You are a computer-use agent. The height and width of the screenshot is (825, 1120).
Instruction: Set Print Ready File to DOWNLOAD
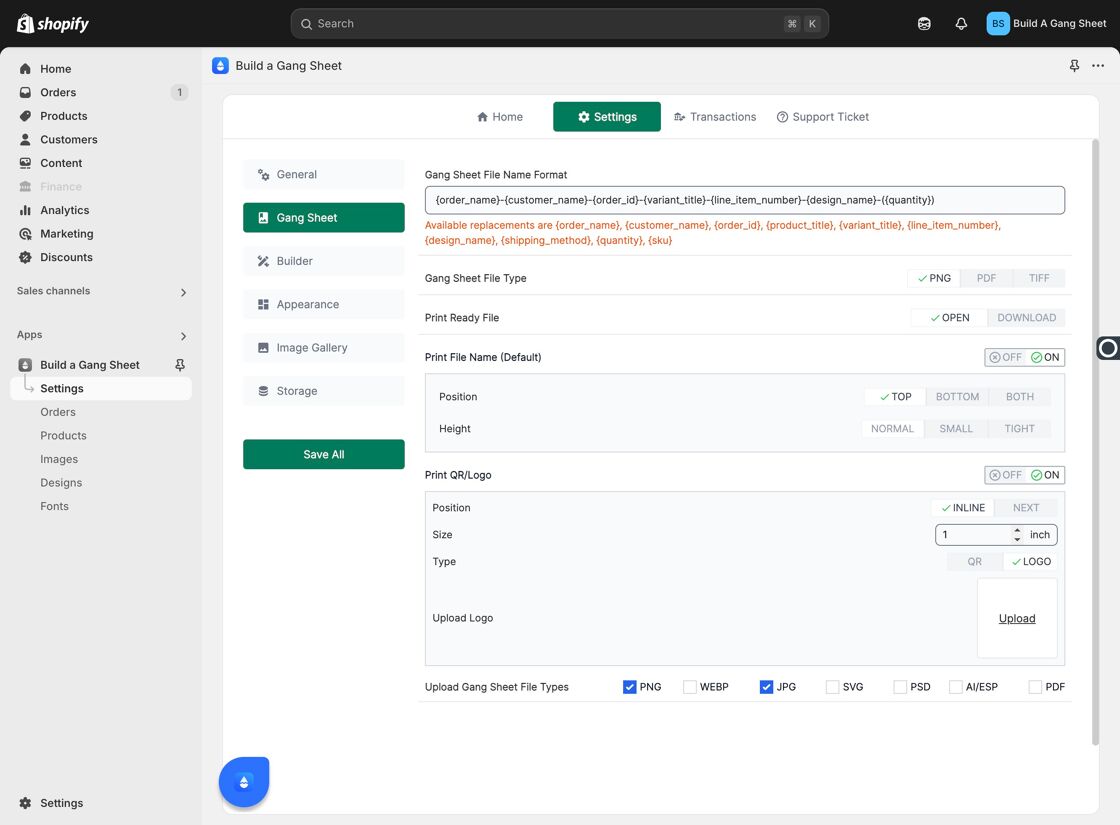click(1026, 318)
